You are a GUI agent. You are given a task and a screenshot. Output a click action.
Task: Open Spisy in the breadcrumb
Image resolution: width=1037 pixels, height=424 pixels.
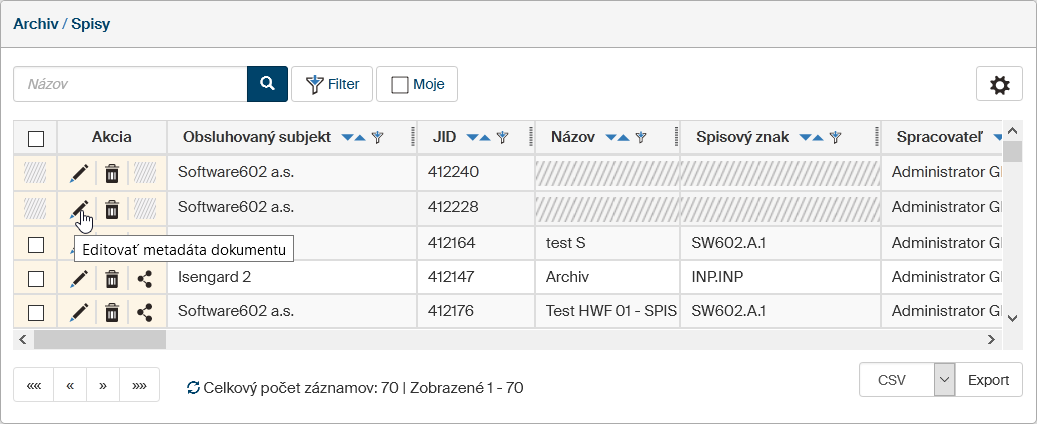coord(90,23)
